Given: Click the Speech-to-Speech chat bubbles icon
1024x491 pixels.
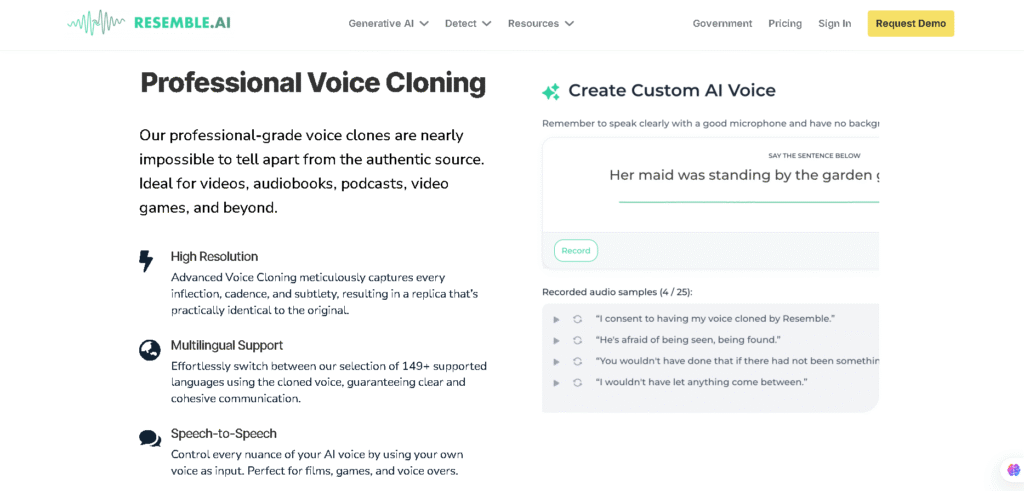Looking at the screenshot, I should (150, 438).
